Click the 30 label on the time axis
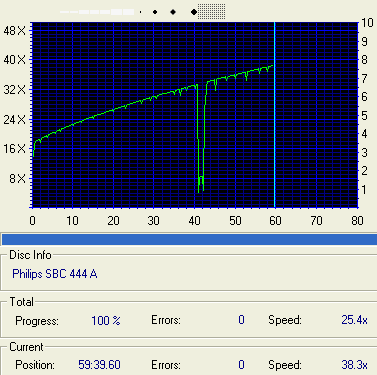Screen dimensions: 377x375 click(x=154, y=221)
